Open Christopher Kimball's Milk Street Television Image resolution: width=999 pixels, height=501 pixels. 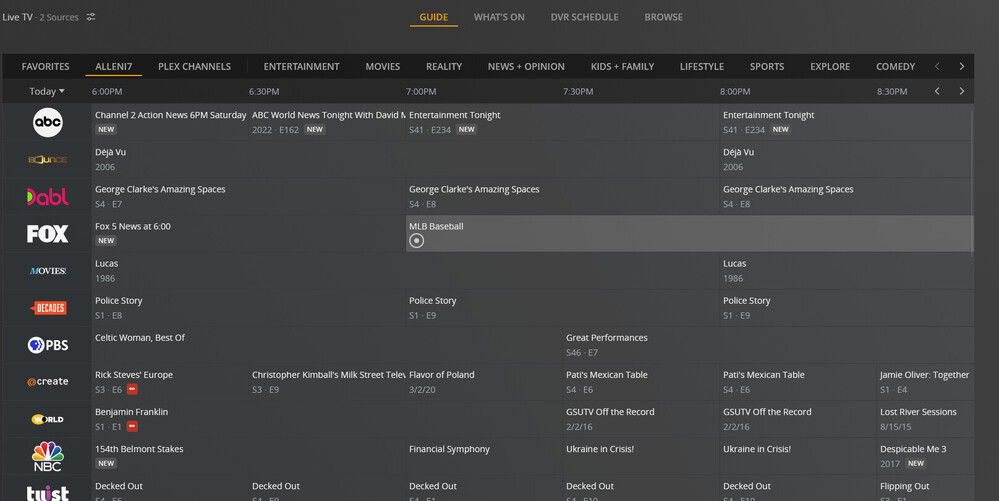(327, 382)
